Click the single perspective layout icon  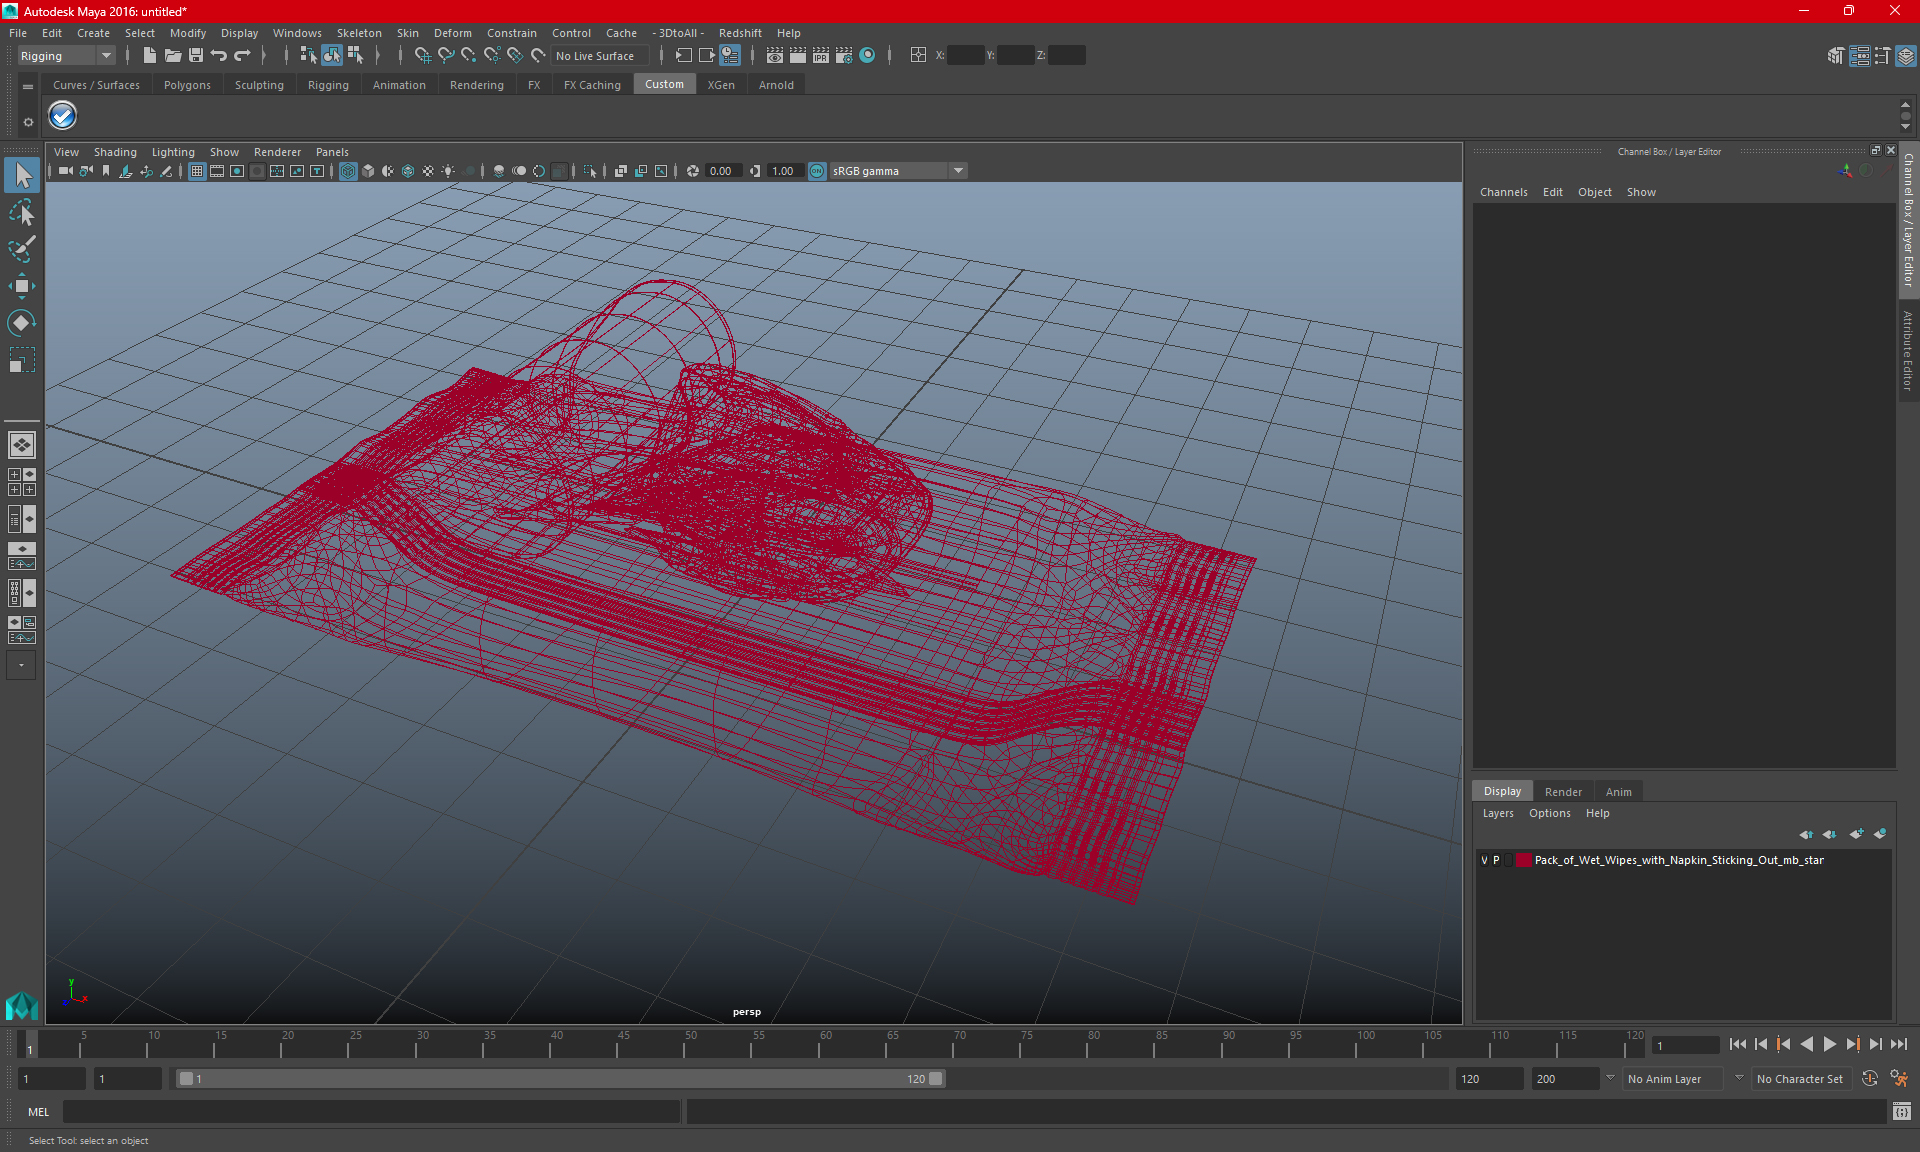(22, 445)
